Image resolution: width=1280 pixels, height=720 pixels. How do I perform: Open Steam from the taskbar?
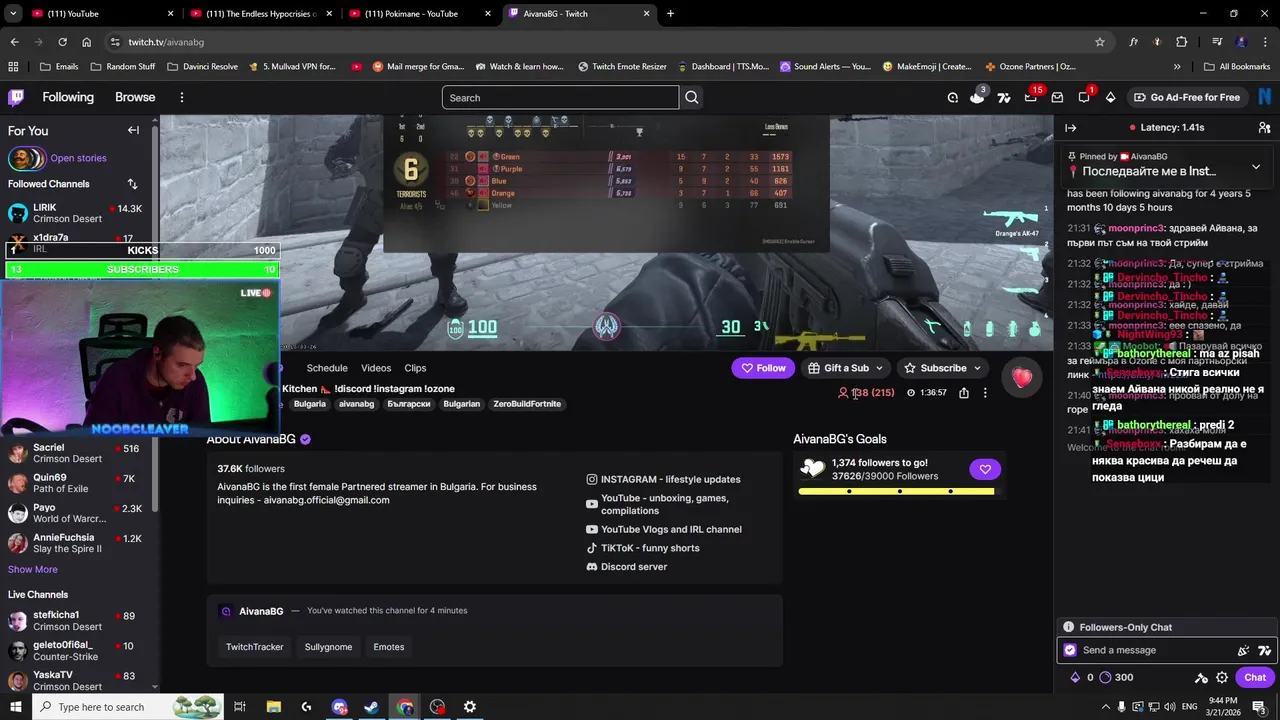tap(371, 707)
